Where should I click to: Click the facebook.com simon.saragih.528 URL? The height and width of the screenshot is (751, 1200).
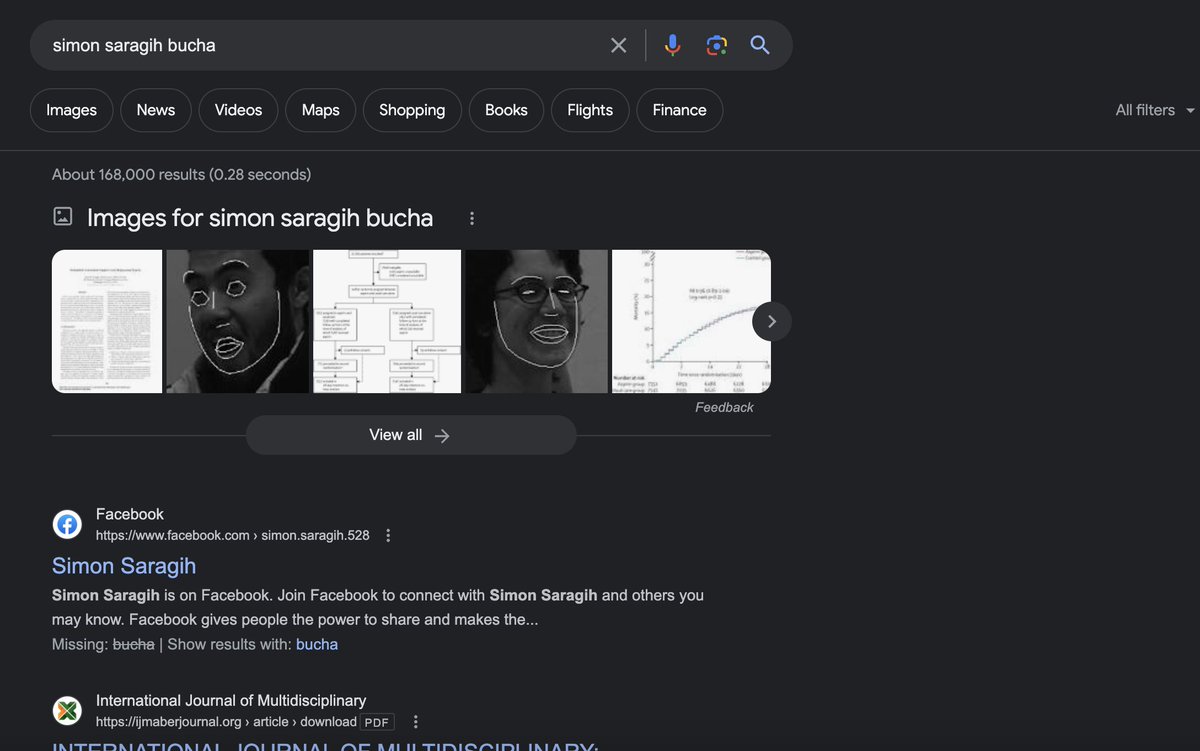pos(233,535)
